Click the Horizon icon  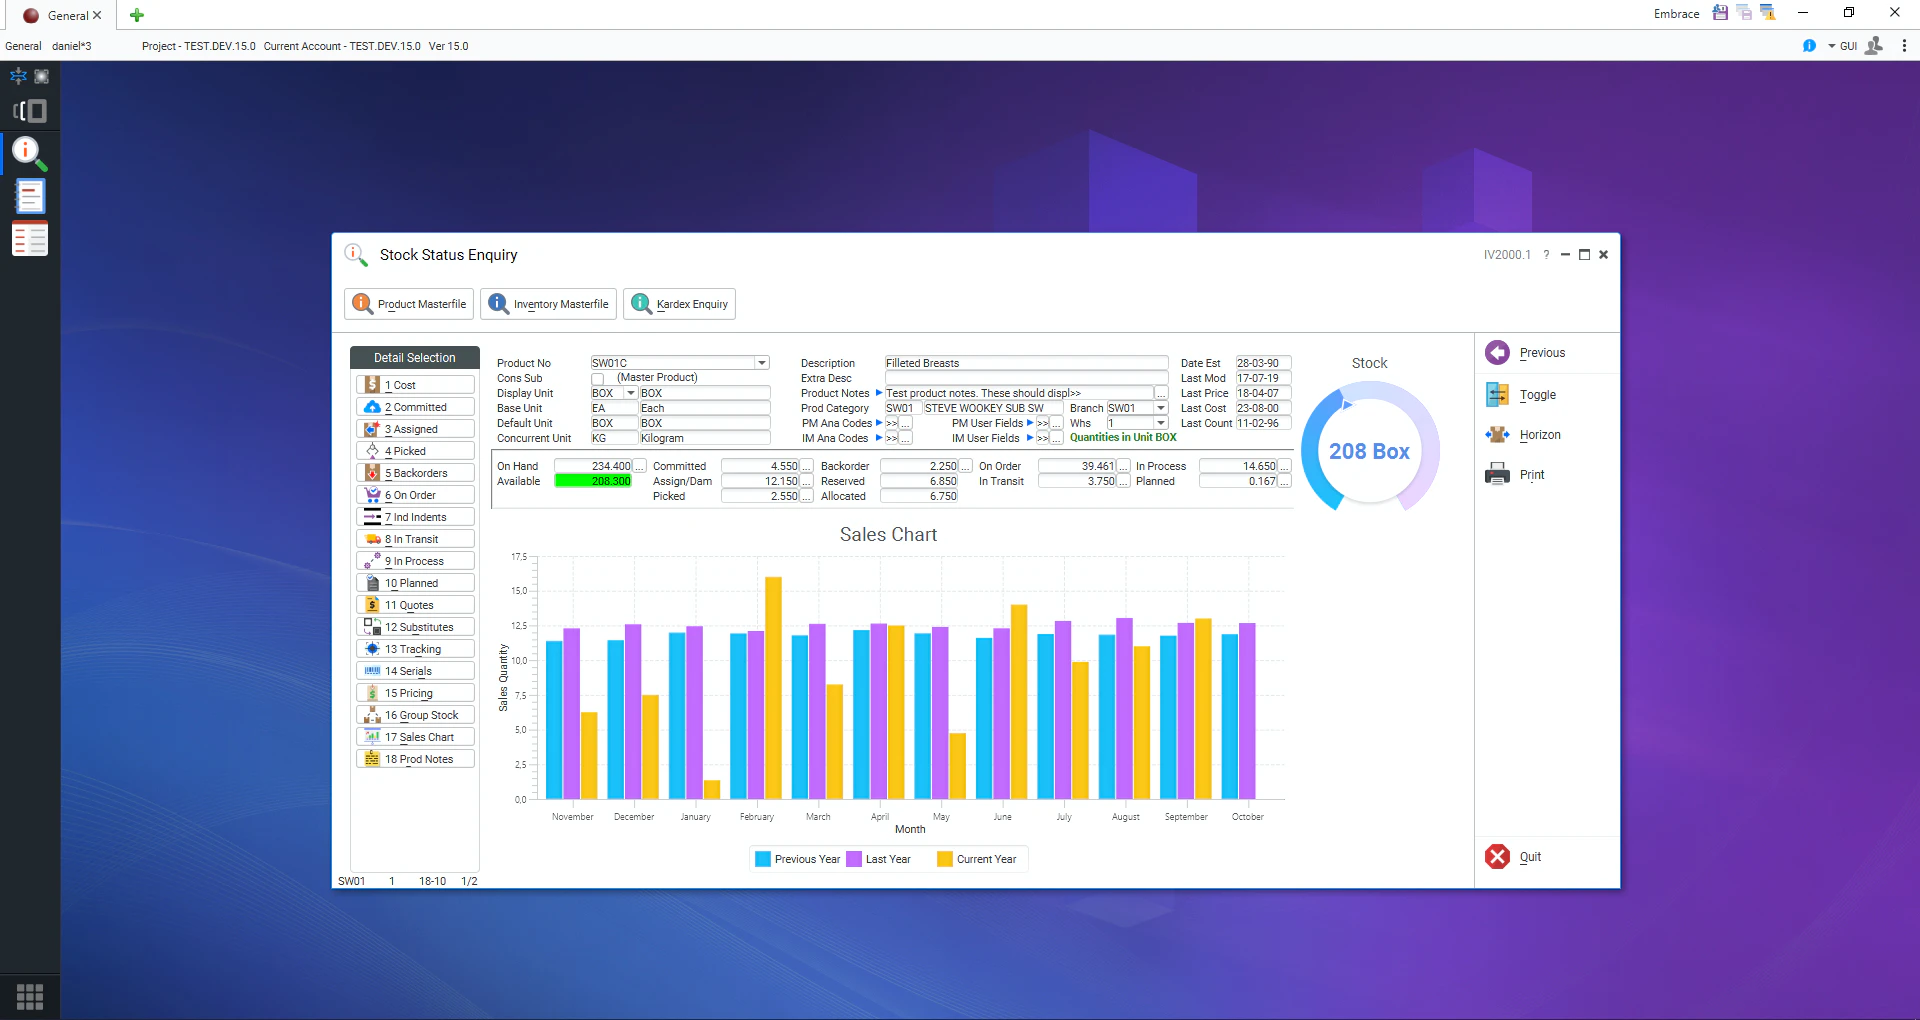click(1497, 435)
